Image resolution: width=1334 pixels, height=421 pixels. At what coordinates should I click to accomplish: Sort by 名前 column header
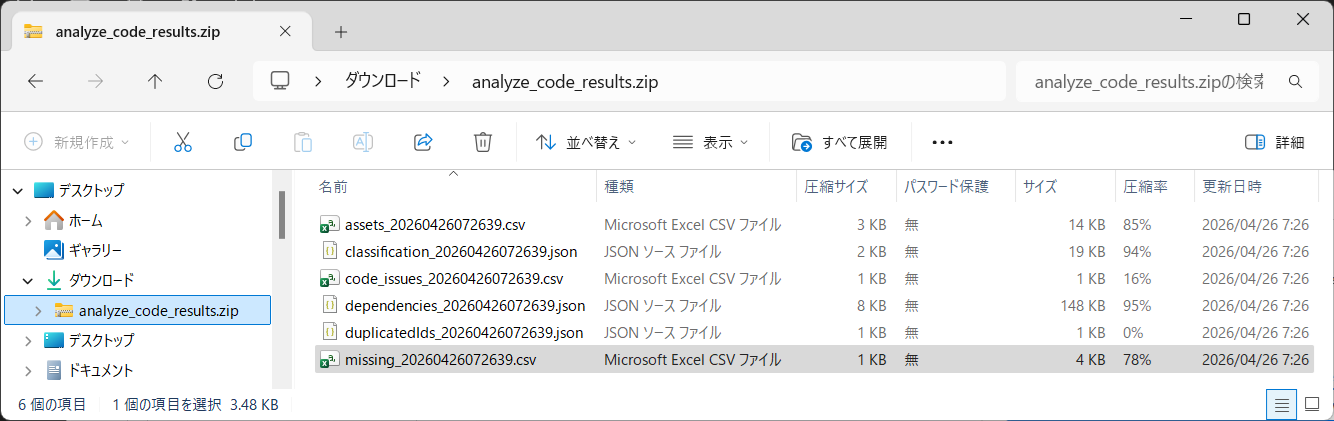tap(333, 186)
